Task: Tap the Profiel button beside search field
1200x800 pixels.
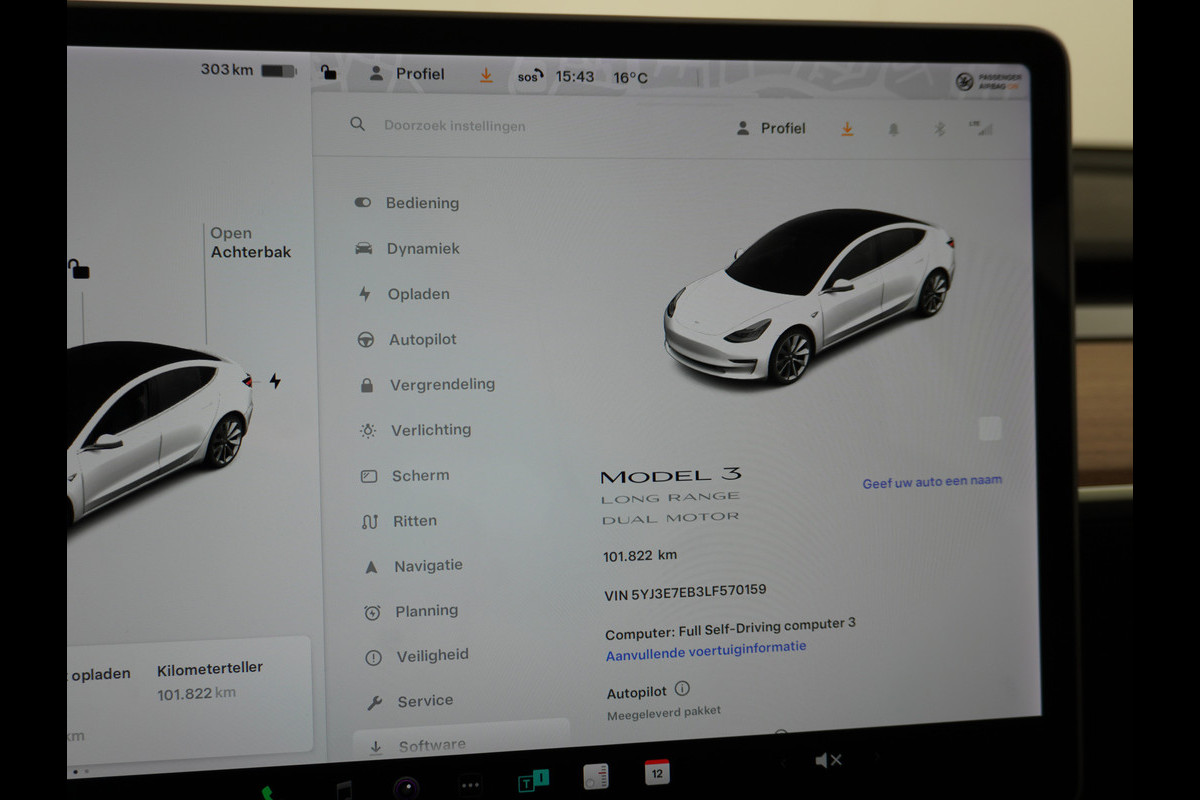Action: (771, 128)
